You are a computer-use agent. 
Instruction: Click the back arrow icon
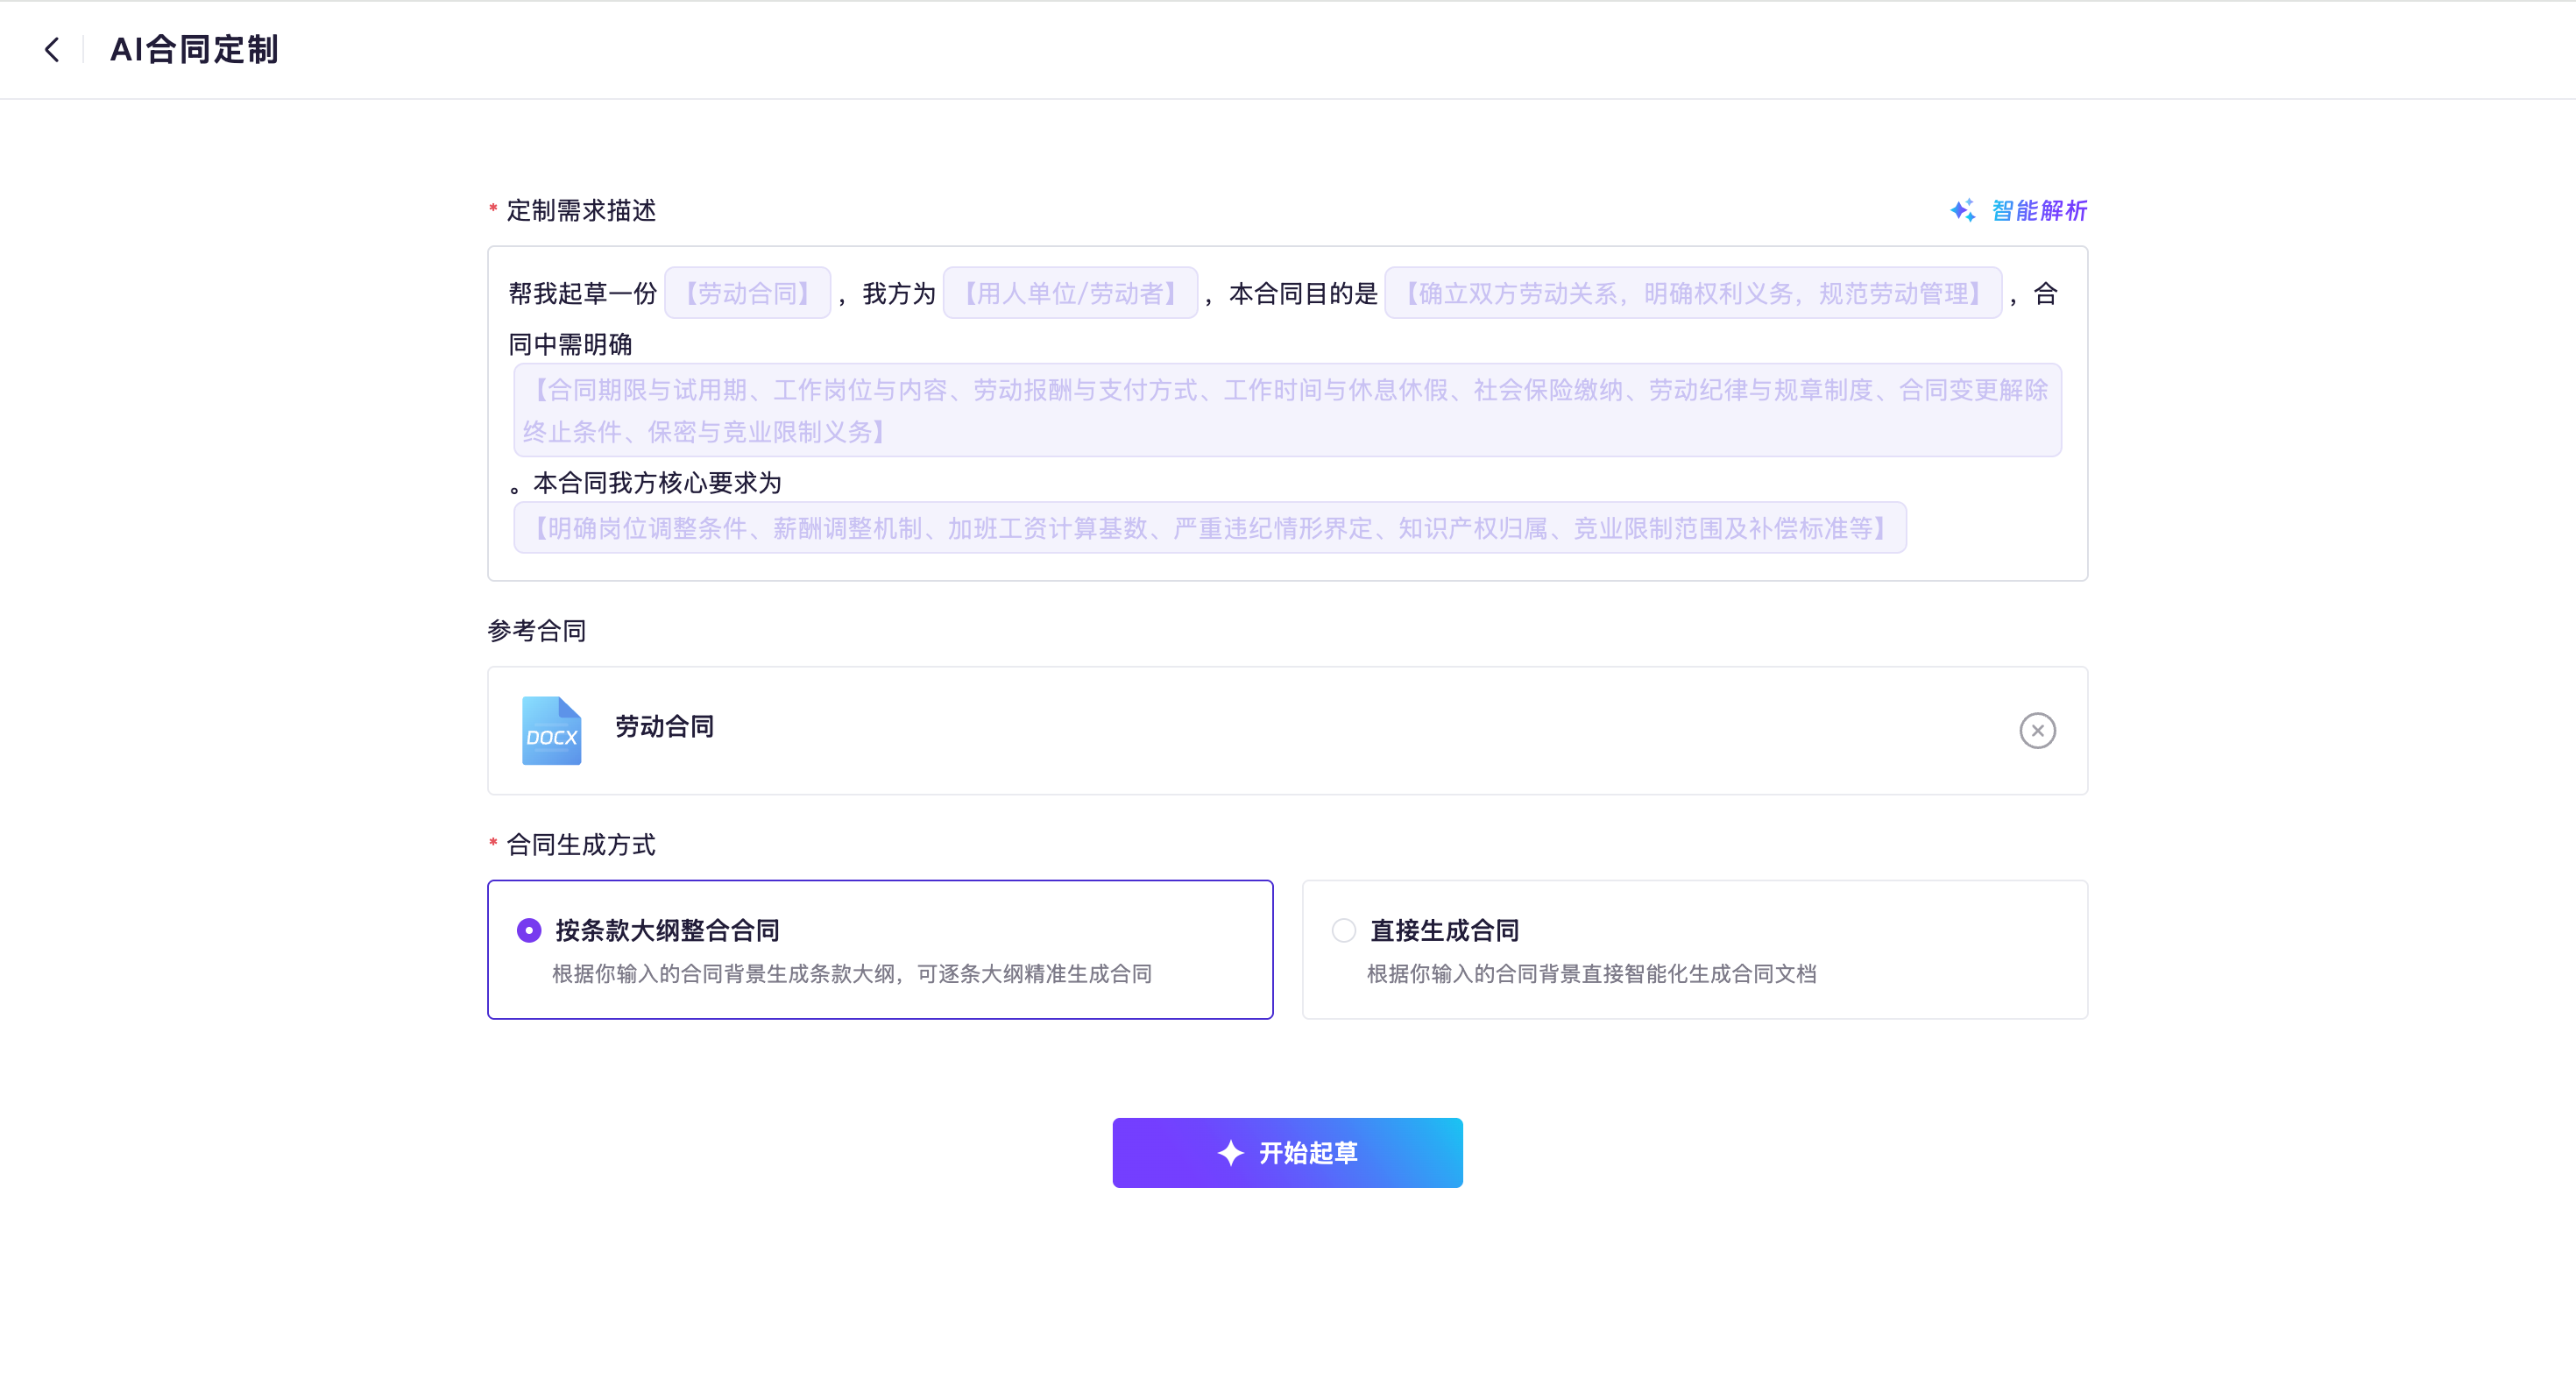pyautogui.click(x=52, y=49)
